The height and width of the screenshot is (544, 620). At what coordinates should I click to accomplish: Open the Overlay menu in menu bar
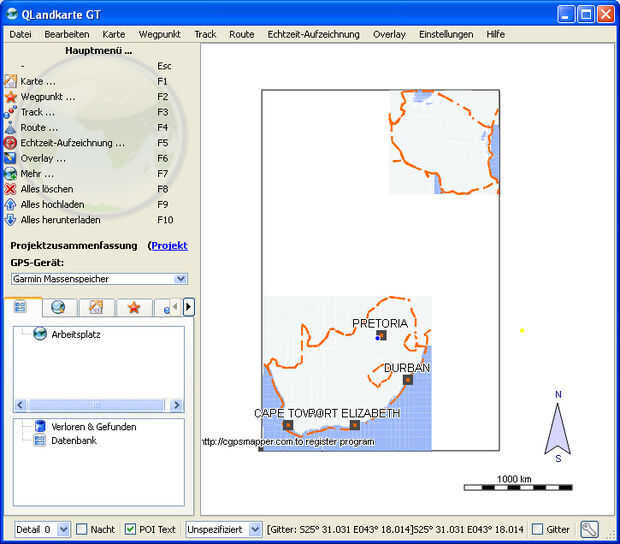(389, 34)
